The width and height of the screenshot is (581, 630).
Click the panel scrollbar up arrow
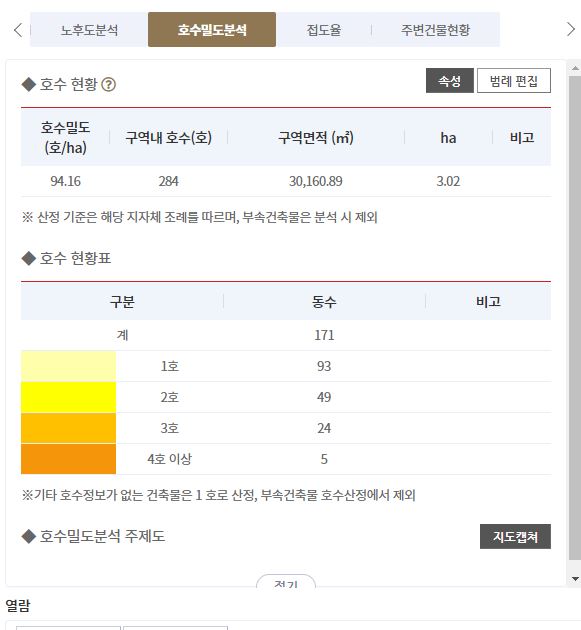click(575, 68)
